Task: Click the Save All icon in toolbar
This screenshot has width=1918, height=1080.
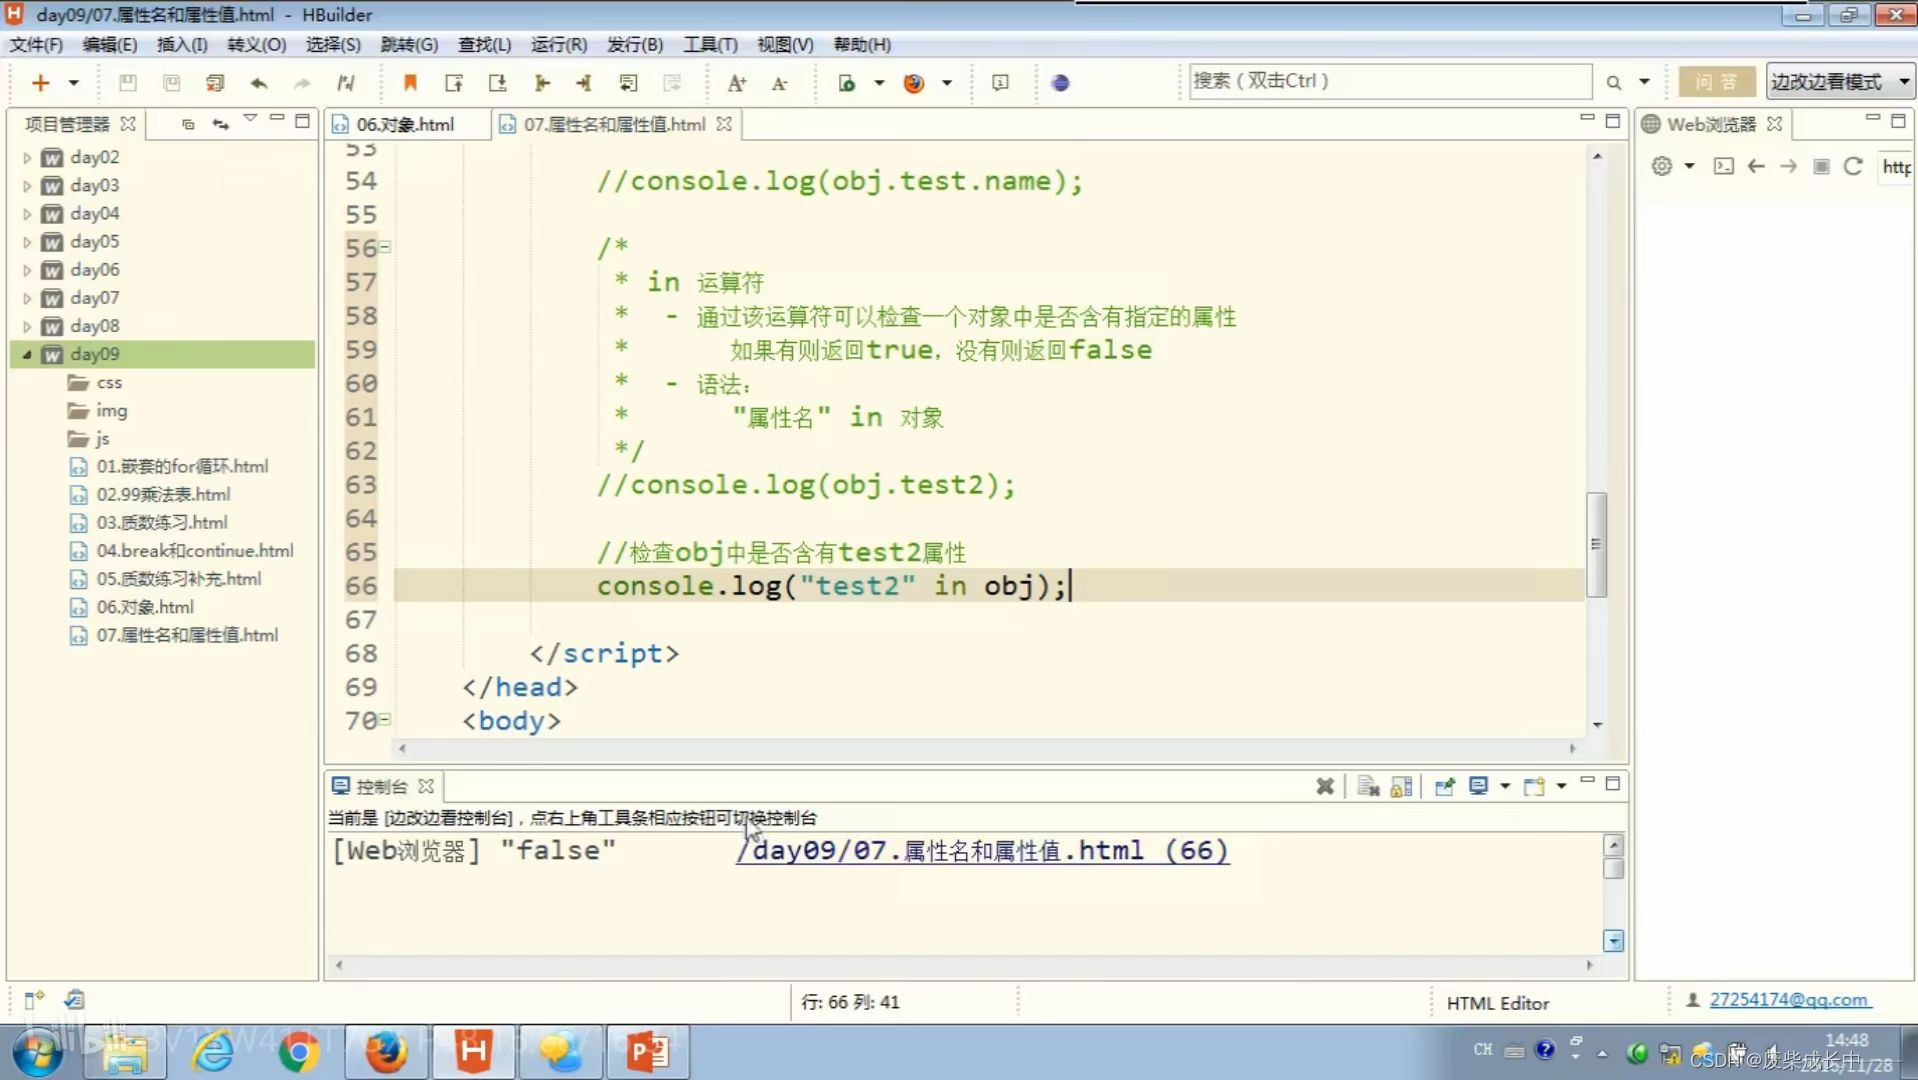Action: tap(171, 83)
